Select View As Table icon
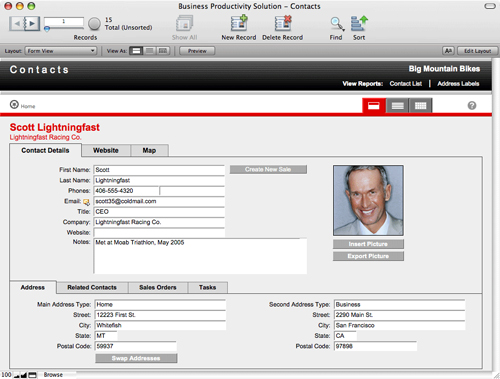Image resolution: width=500 pixels, height=379 pixels. [x=163, y=51]
